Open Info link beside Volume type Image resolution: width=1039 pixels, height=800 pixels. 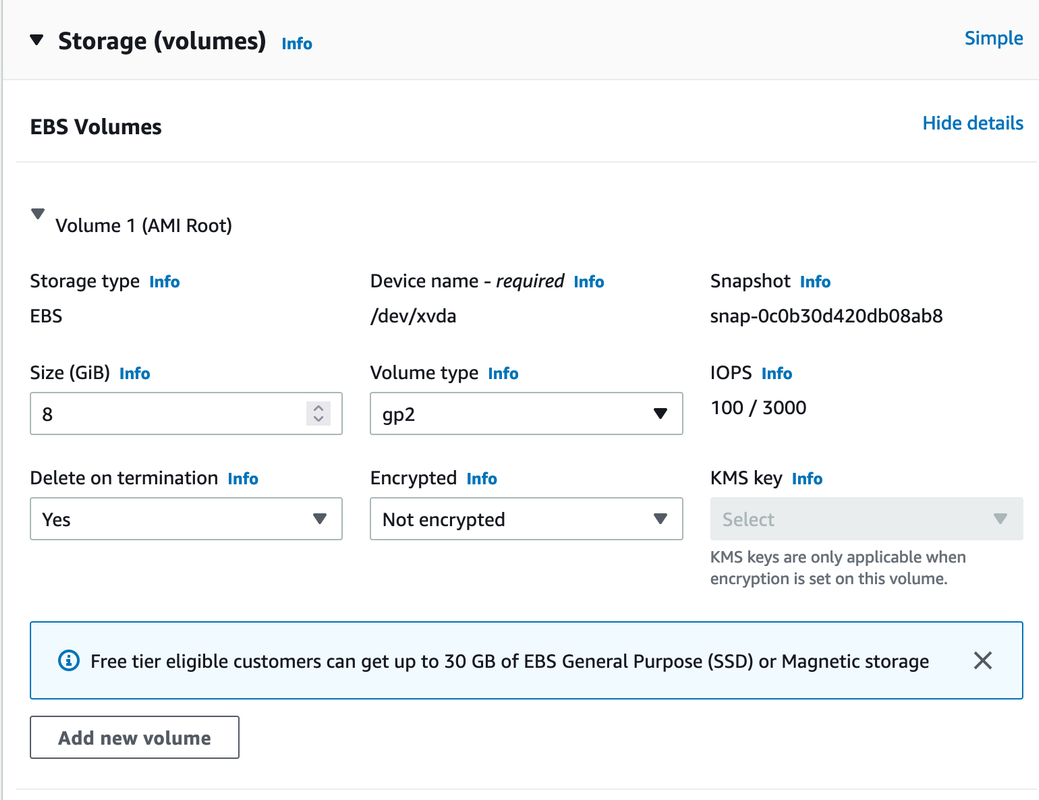pyautogui.click(x=503, y=374)
